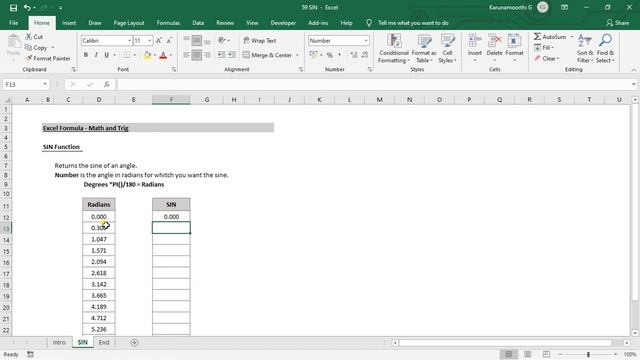
Task: Open Cell Styles gallery
Action: click(447, 49)
